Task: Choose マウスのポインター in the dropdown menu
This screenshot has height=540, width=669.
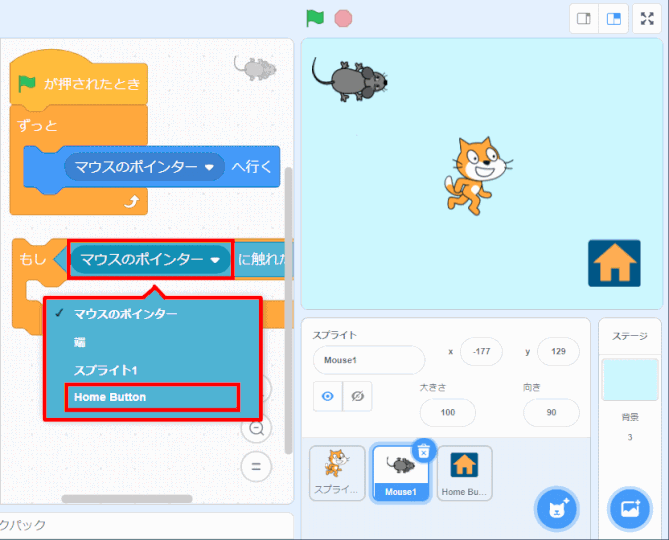Action: point(125,314)
